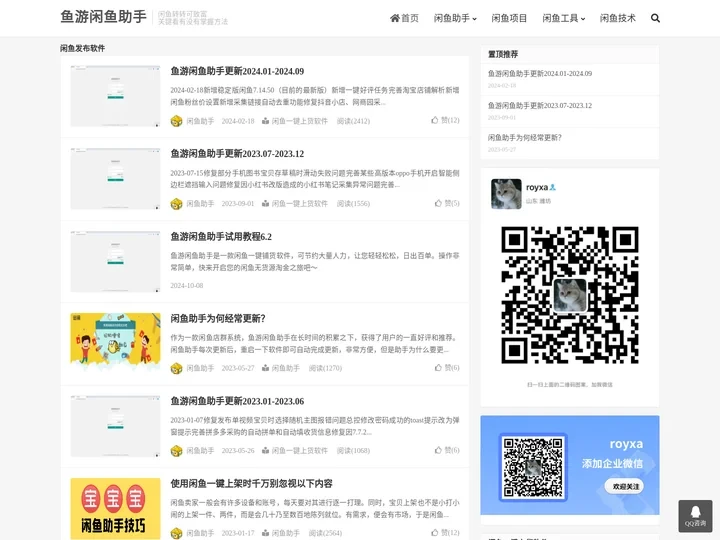
Task: Click author avatar icon on 2023.07-2023.12 post
Action: (176, 204)
